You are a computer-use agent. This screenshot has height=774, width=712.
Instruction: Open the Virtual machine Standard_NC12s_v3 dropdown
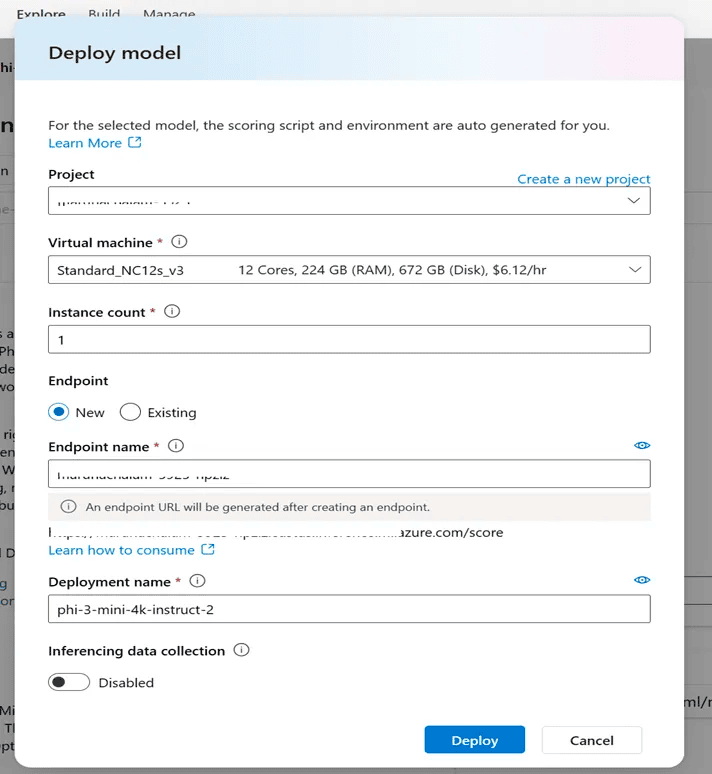point(349,270)
